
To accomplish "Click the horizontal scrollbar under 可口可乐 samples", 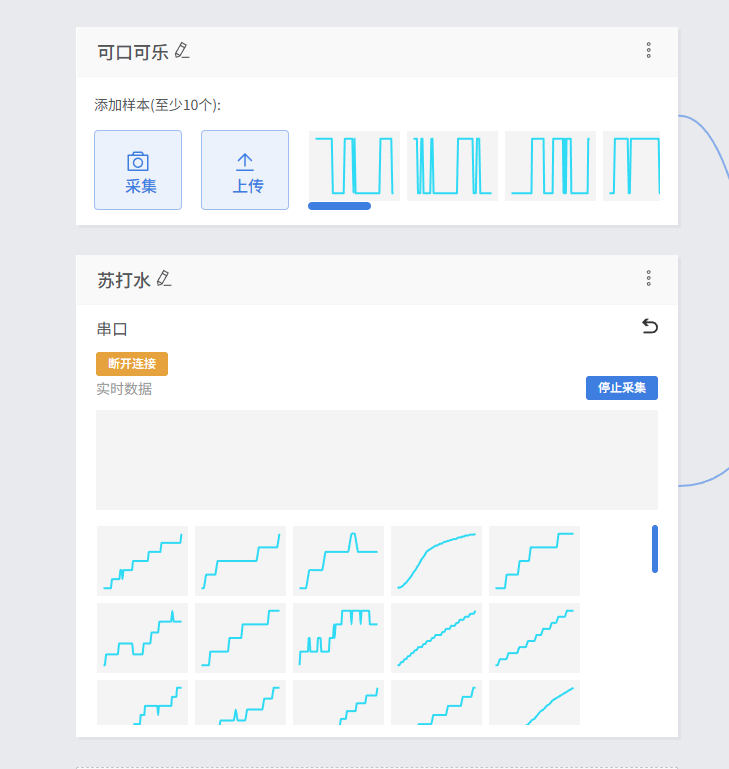I will tap(339, 206).
